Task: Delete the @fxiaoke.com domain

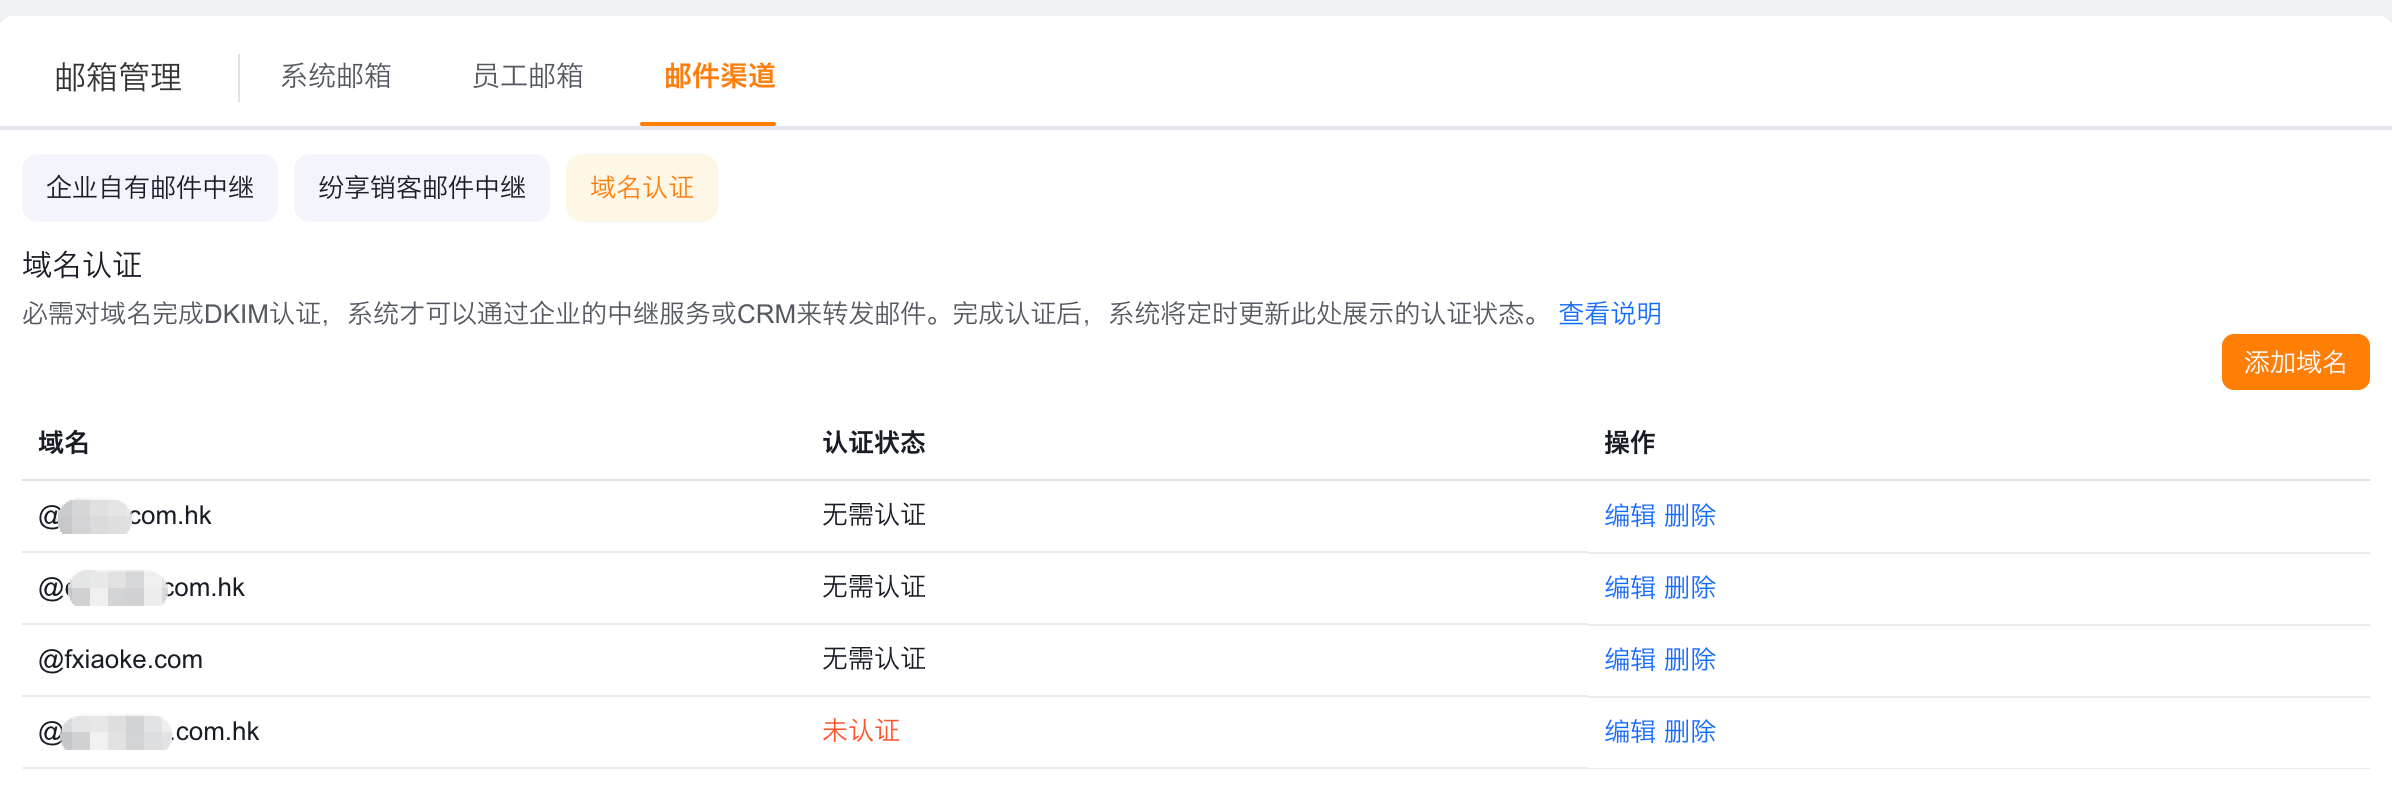Action: click(x=1690, y=660)
